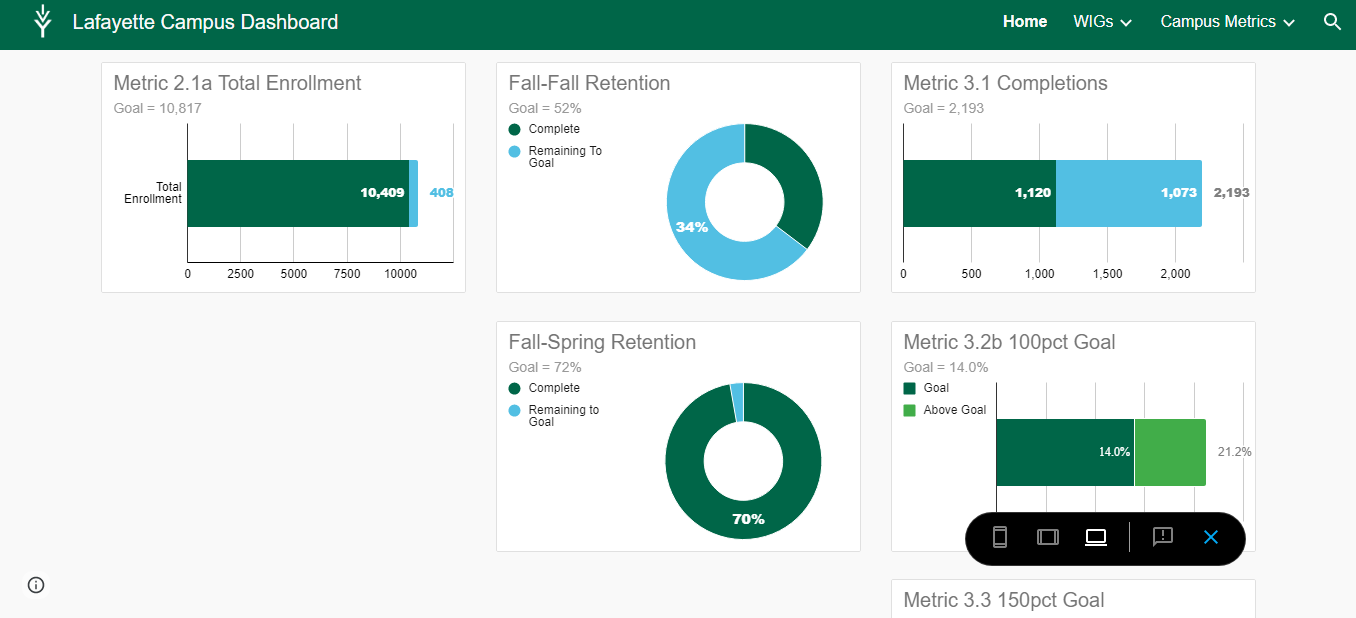The height and width of the screenshot is (618, 1356).
Task: Click the Lafayette Campus Dashboard title
Action: (205, 21)
